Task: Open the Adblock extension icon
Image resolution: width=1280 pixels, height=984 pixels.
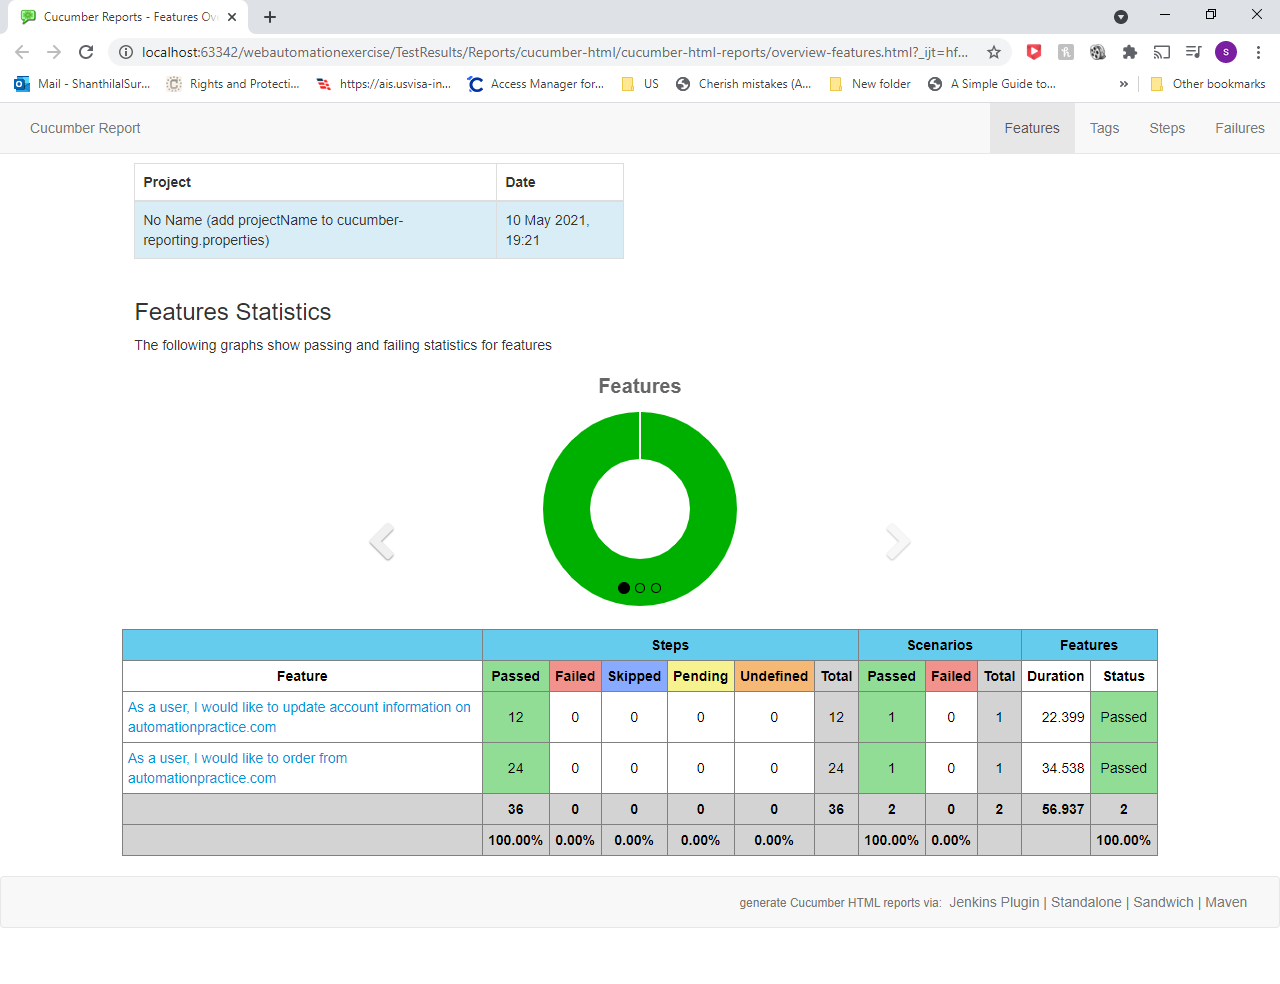Action: click(1034, 51)
